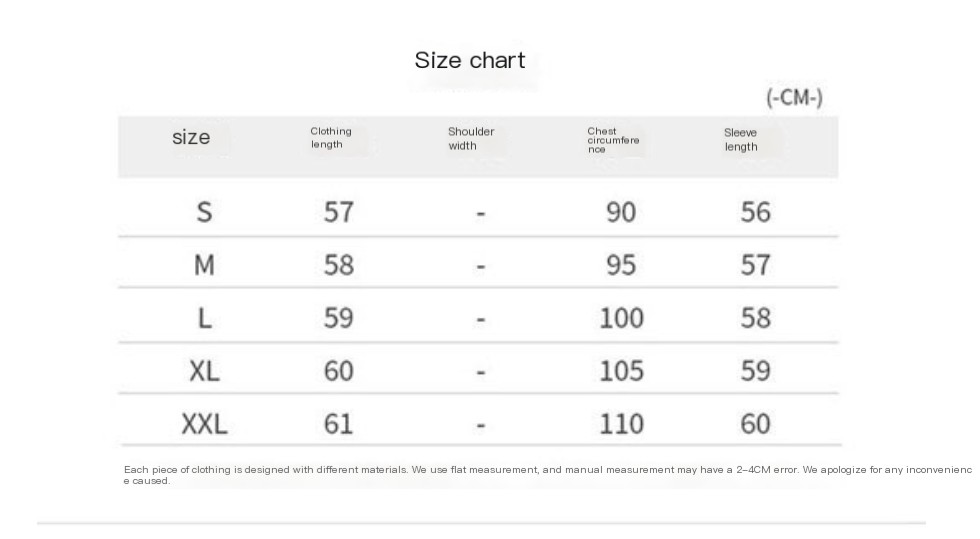Screen dimensions: 980x539
Task: Select the L size row label
Action: (x=204, y=318)
